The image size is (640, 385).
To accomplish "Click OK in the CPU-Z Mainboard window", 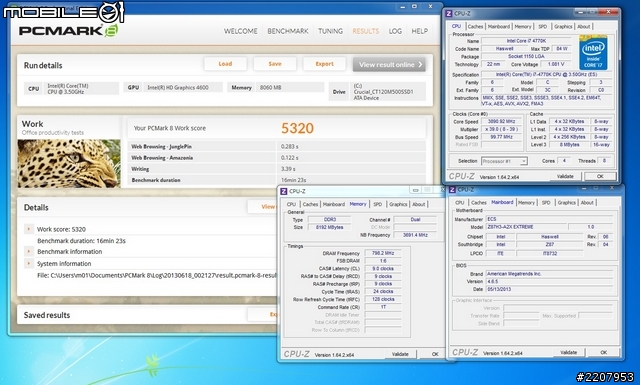I will [x=603, y=352].
